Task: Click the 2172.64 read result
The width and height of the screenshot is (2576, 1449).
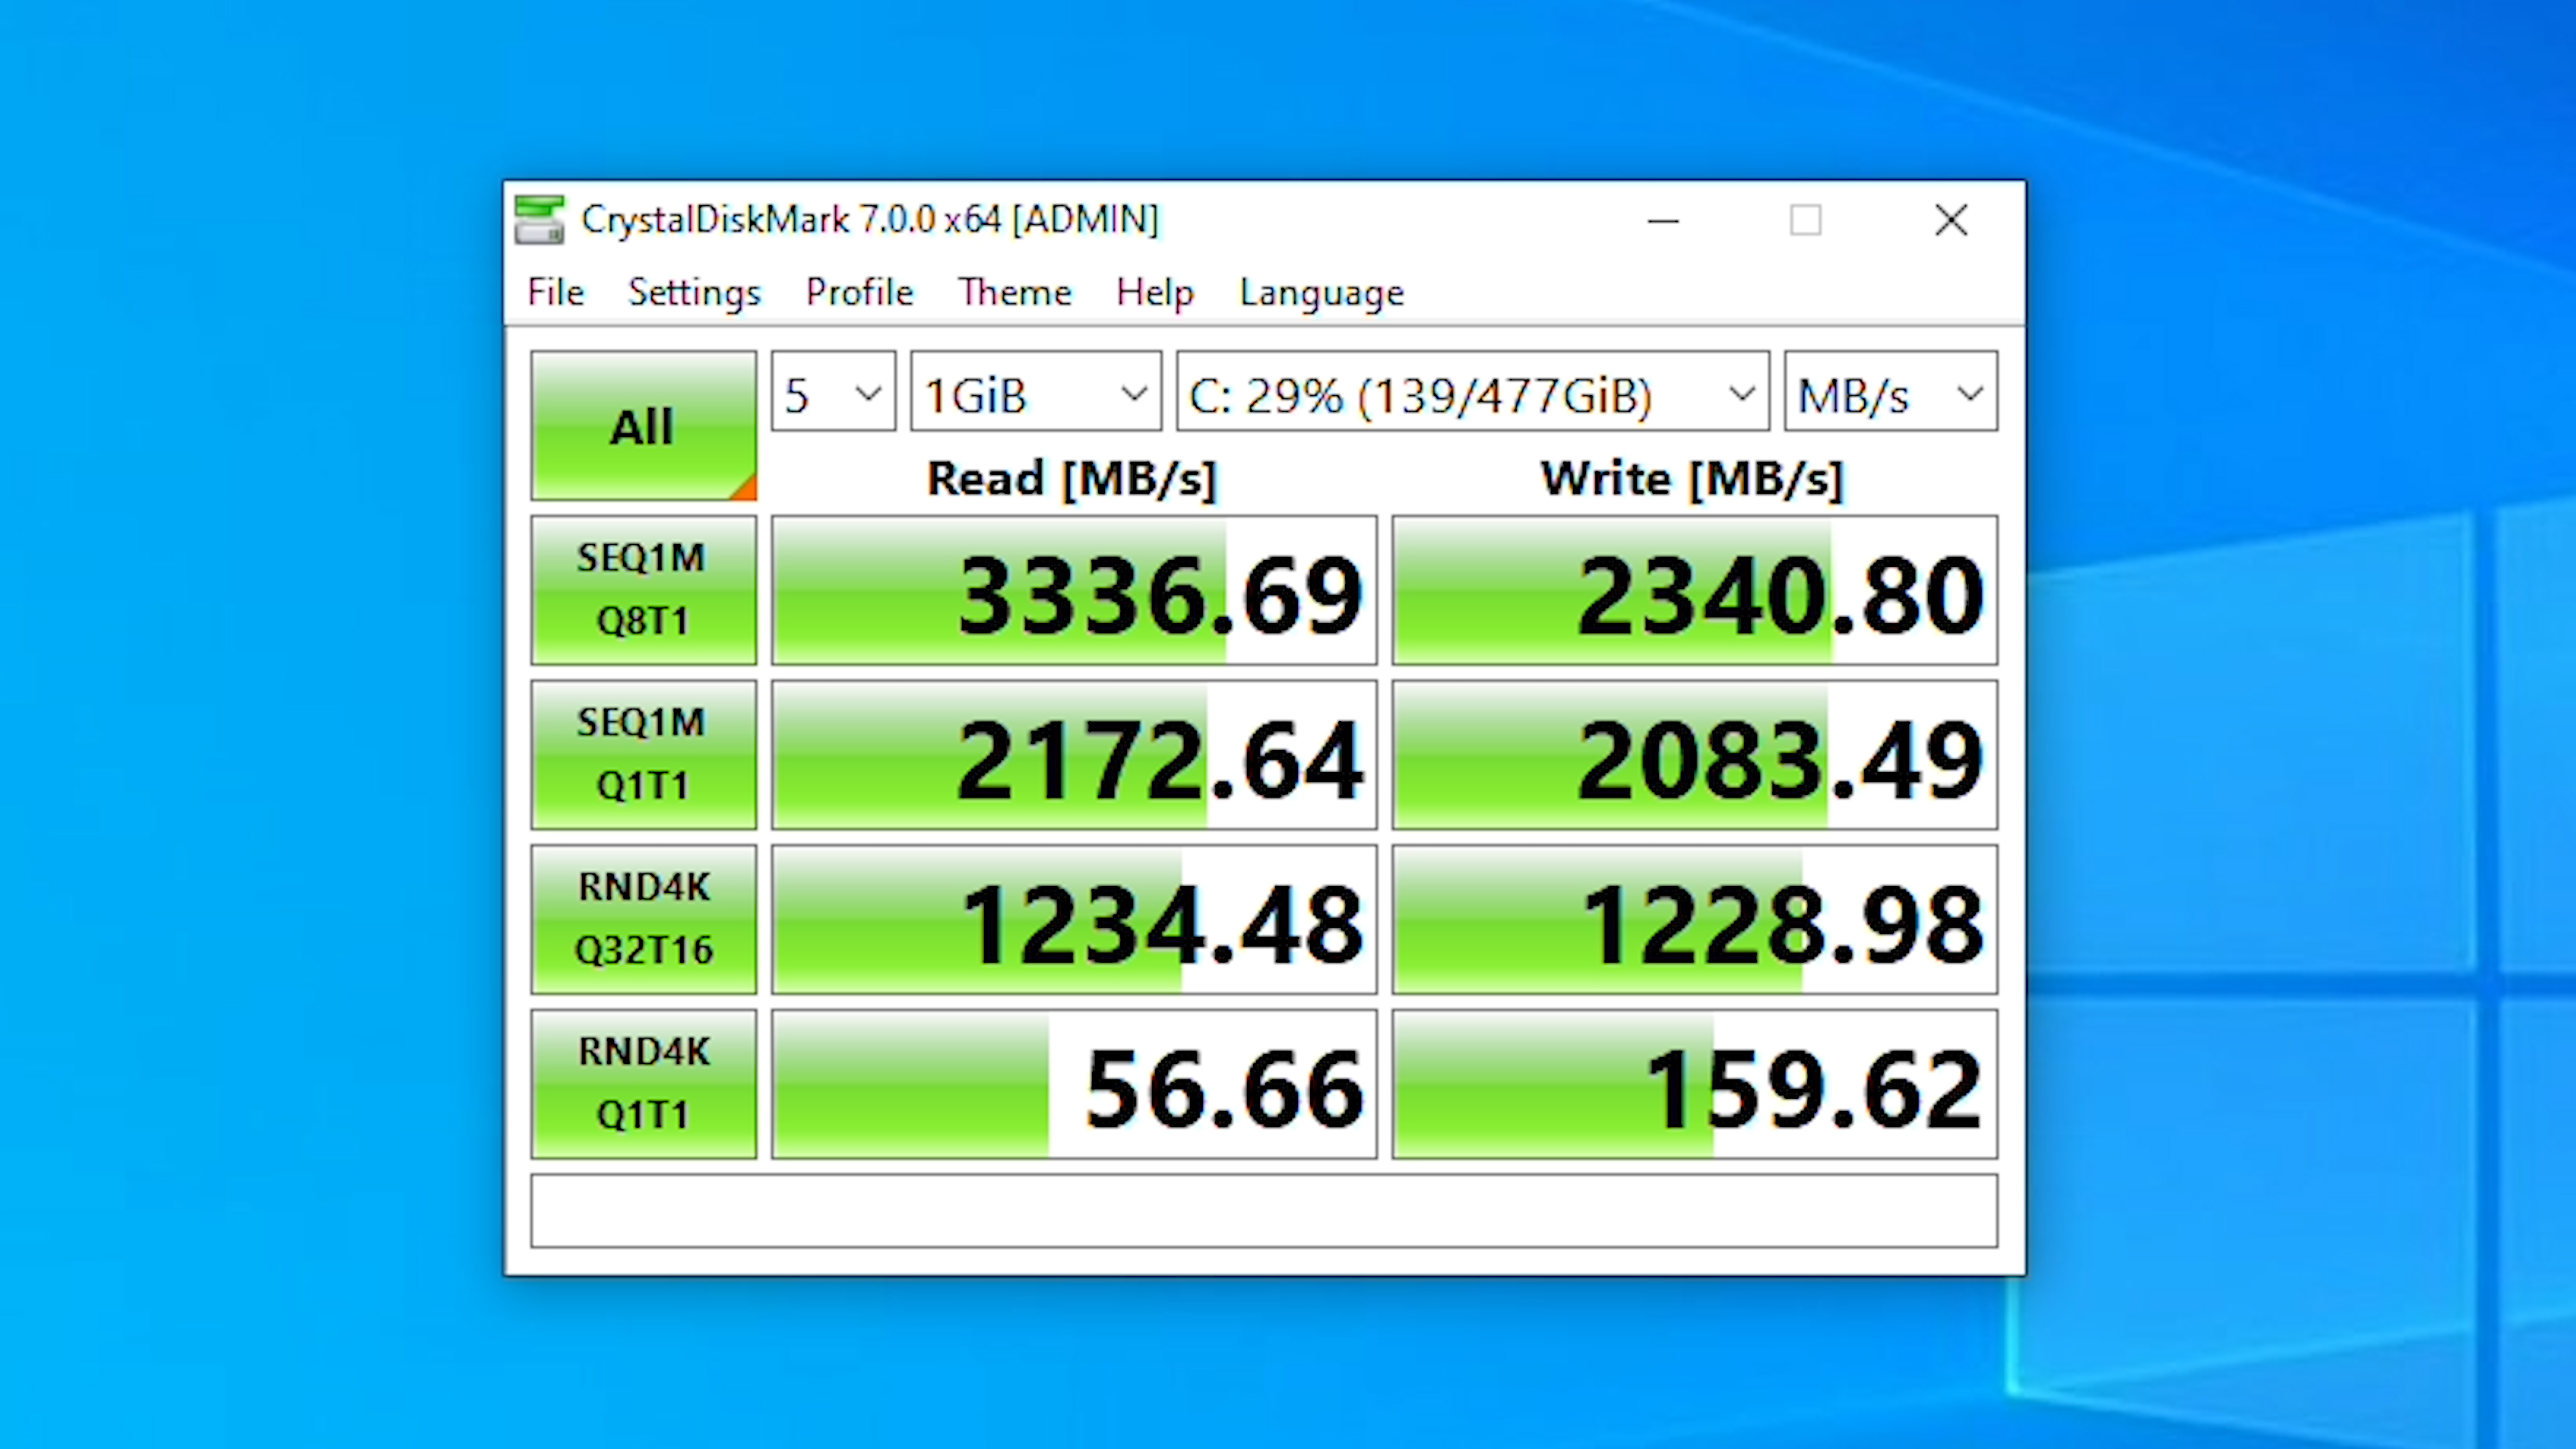Action: [1074, 754]
